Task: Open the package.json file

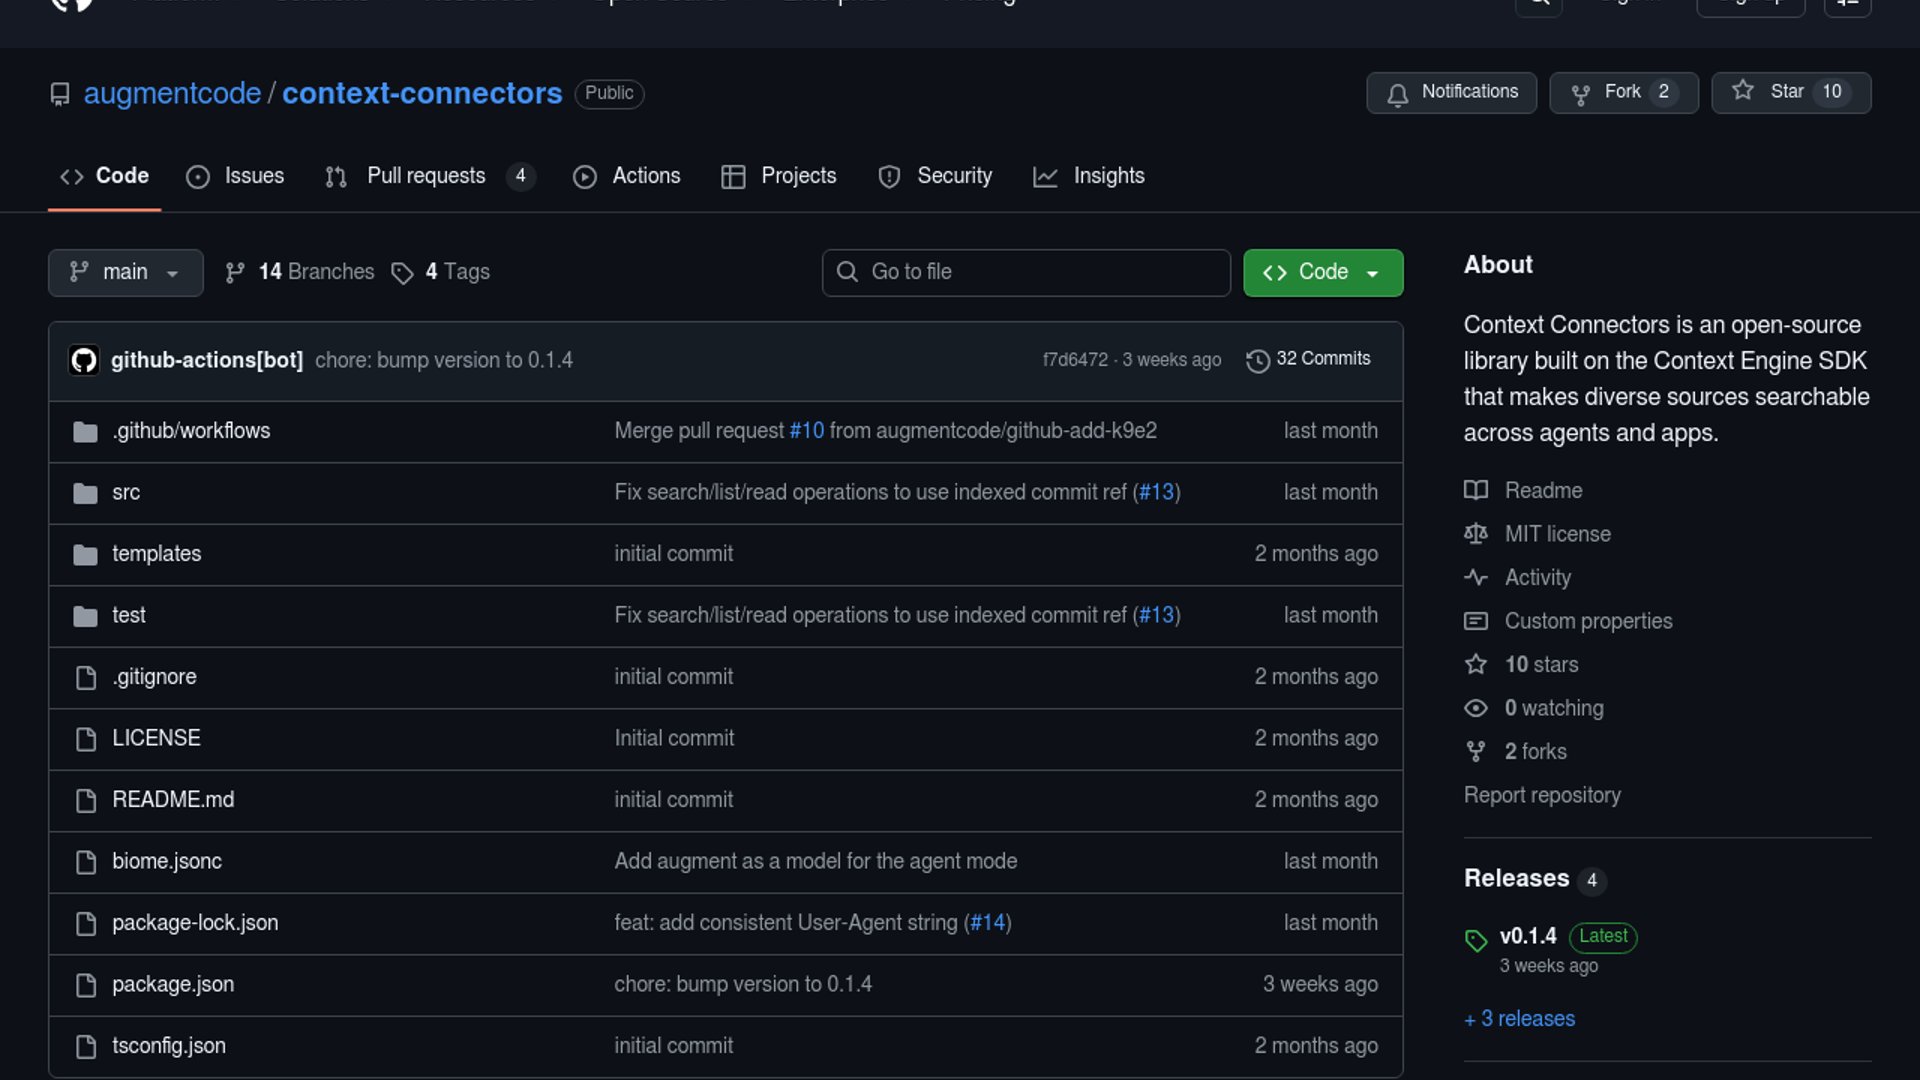Action: [x=173, y=984]
